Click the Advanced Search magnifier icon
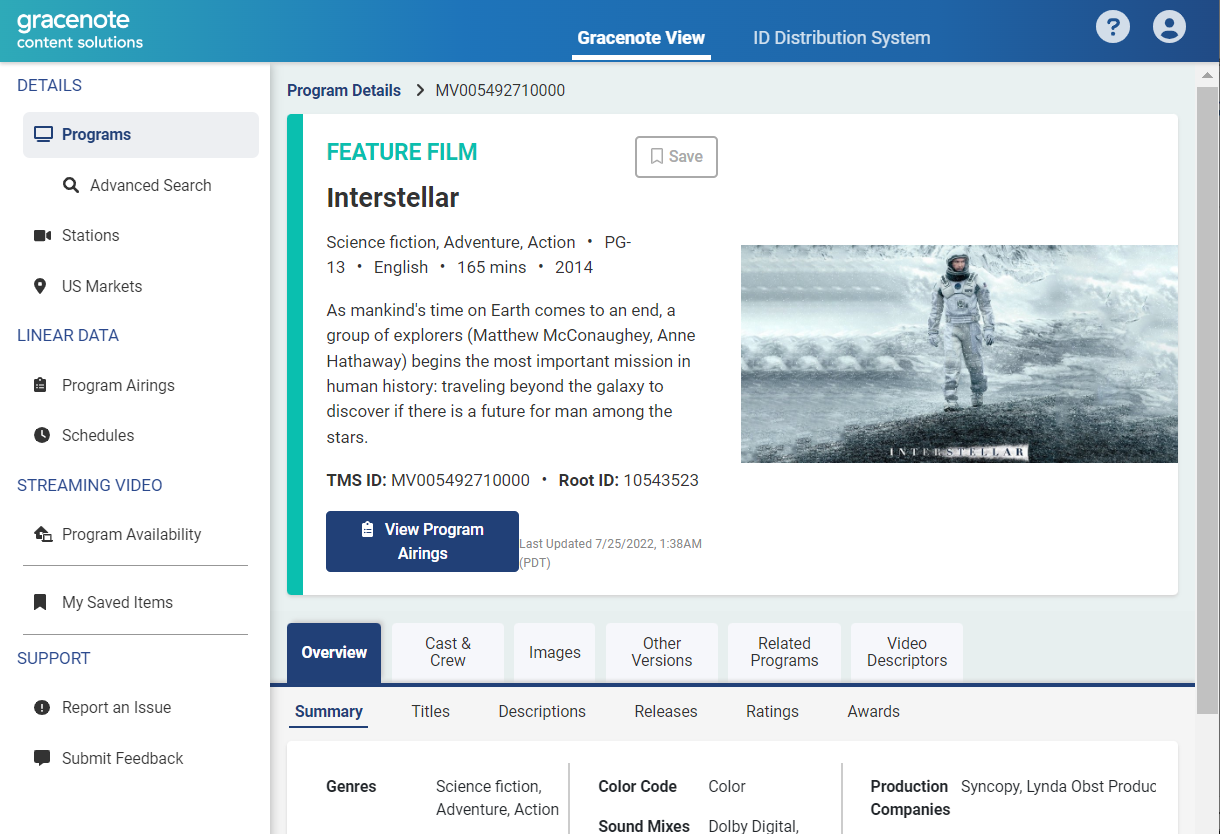The width and height of the screenshot is (1220, 834). [x=71, y=186]
